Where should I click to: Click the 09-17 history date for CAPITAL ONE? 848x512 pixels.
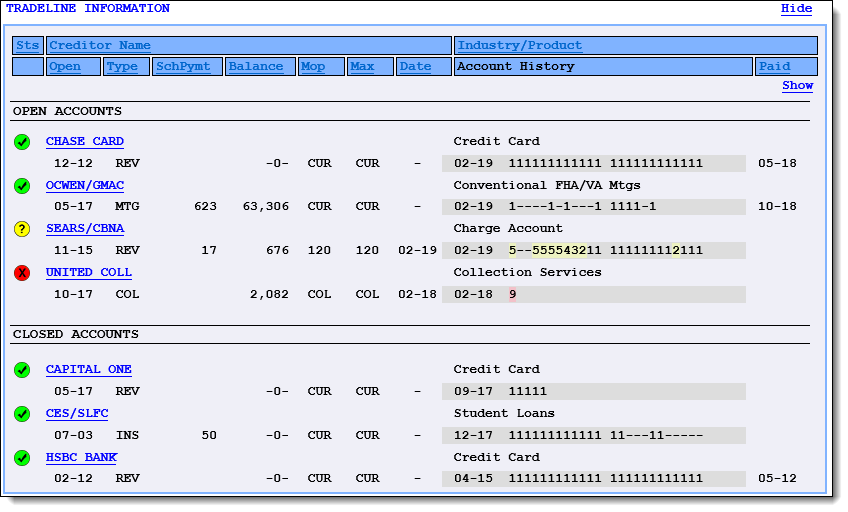473,391
